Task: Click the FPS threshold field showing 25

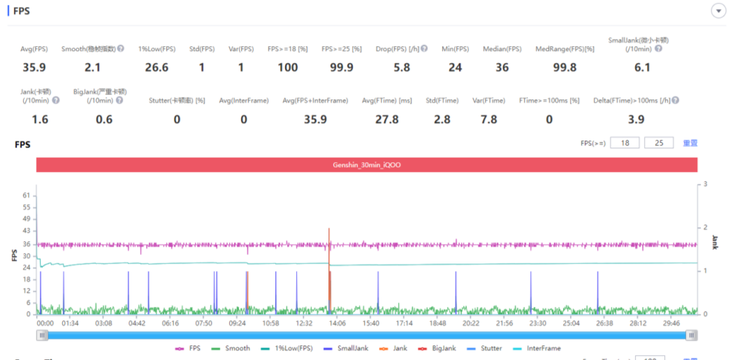Action: tap(659, 143)
